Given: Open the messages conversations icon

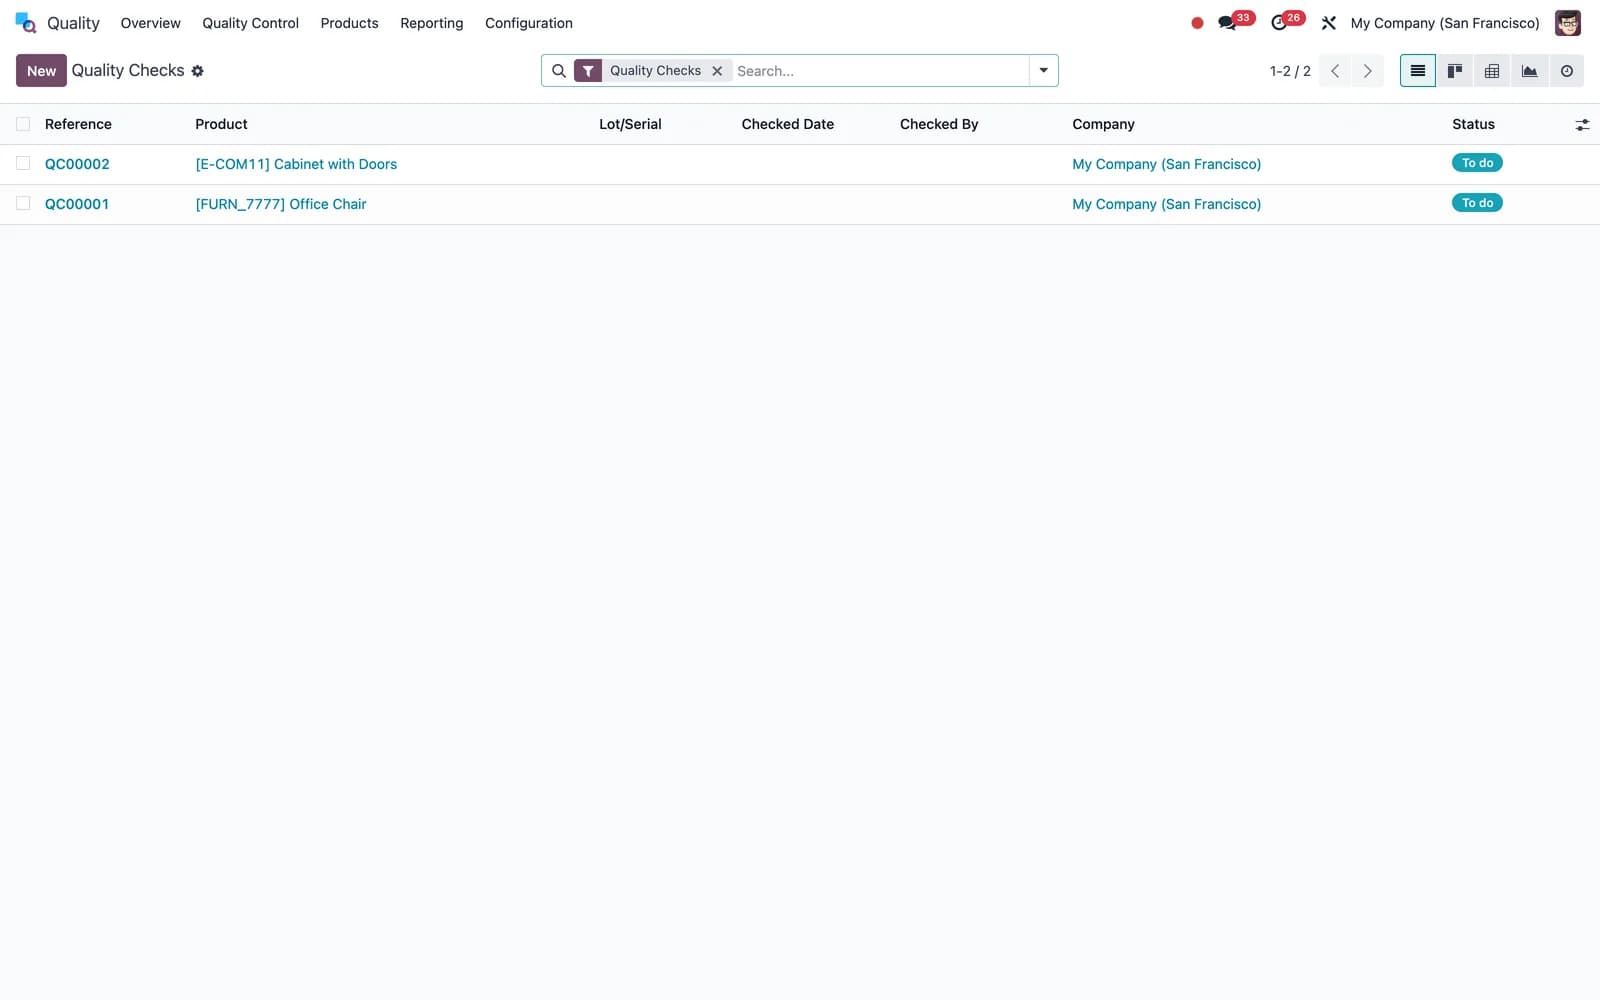Looking at the screenshot, I should pos(1227,23).
